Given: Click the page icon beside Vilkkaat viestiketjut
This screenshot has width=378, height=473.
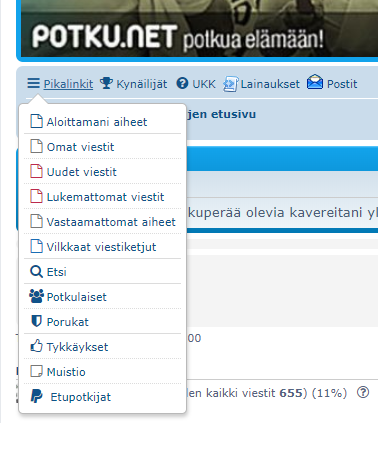Looking at the screenshot, I should click(36, 246).
